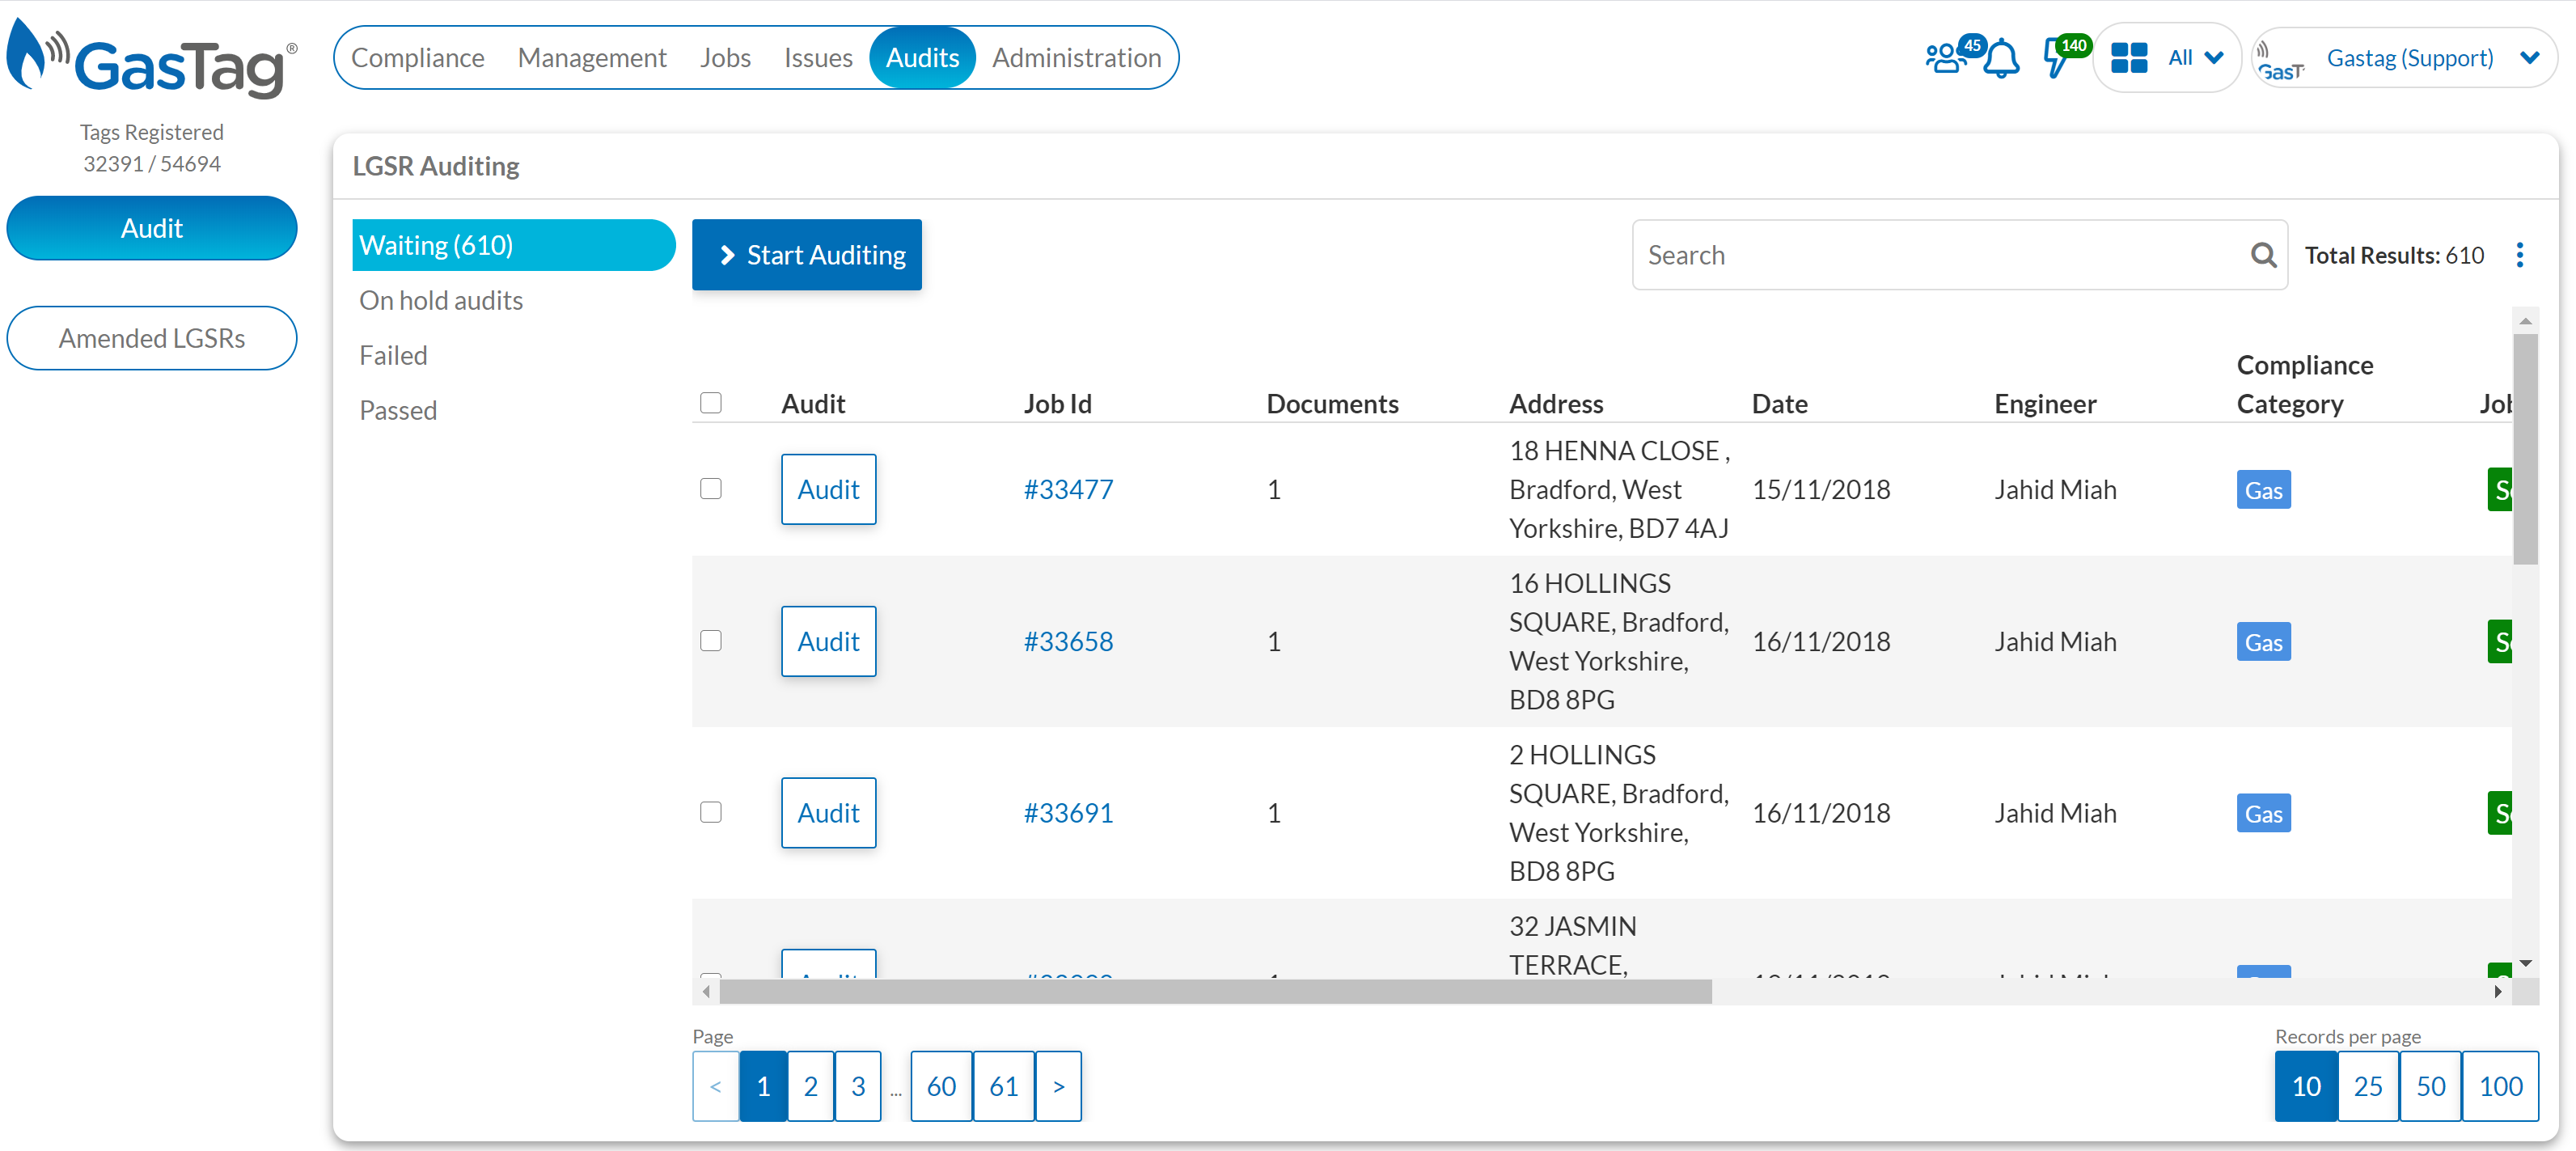This screenshot has height=1151, width=2576.
Task: Open the Administration menu
Action: [x=1076, y=58]
